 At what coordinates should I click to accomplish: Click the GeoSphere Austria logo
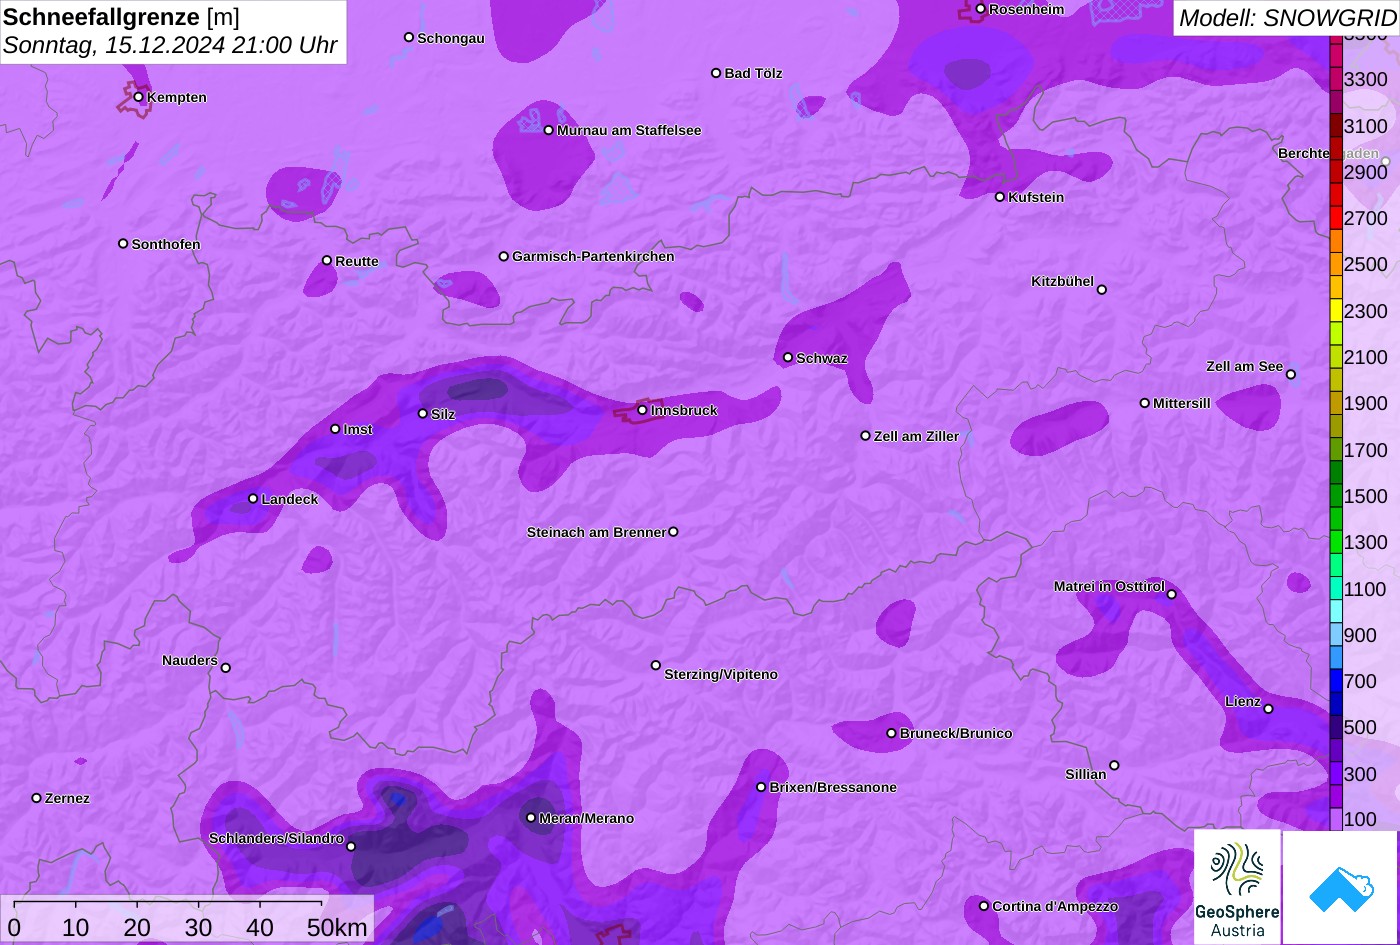pyautogui.click(x=1237, y=887)
